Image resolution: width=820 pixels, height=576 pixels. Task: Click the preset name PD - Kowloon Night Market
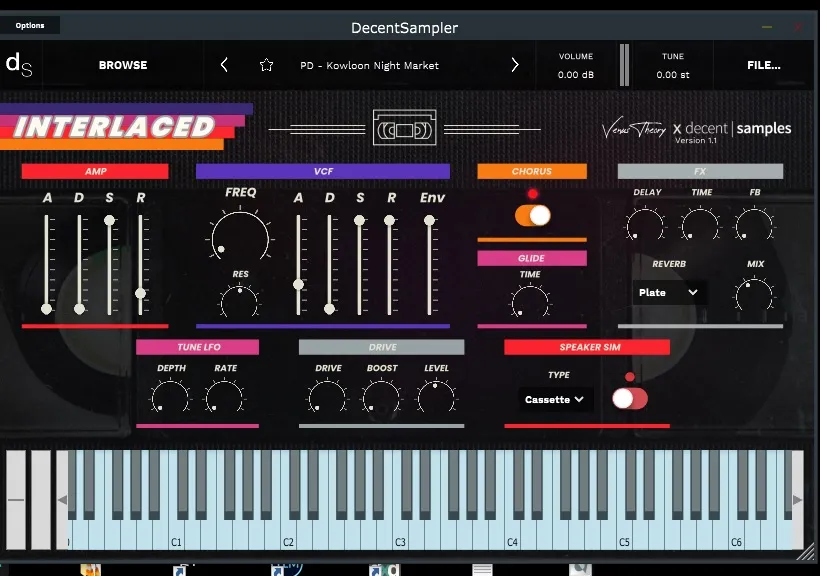pos(369,65)
